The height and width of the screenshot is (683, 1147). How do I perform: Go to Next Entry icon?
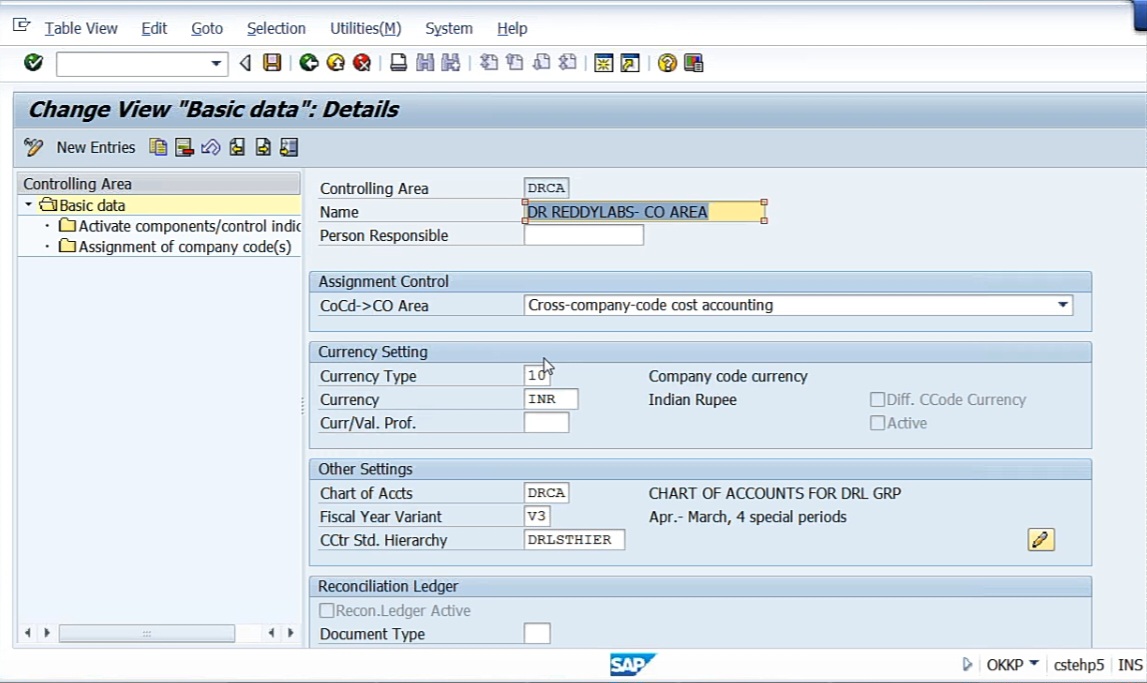pos(263,147)
